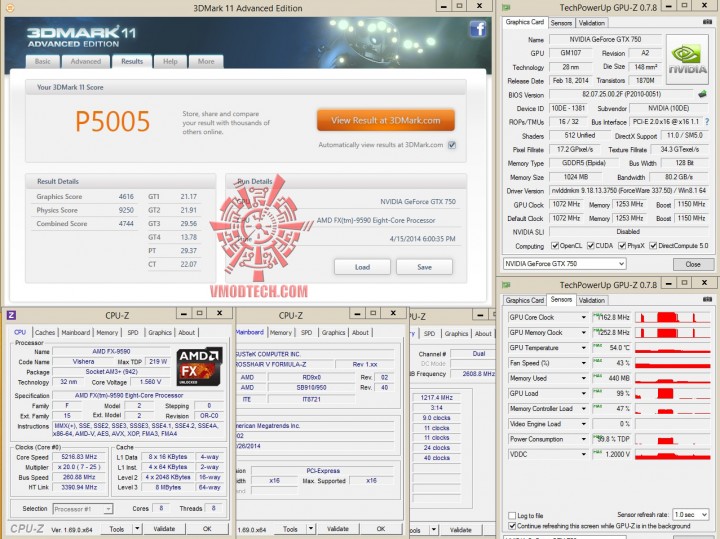Click the GPU Load red sensor graph
The height and width of the screenshot is (539, 720).
[673, 393]
